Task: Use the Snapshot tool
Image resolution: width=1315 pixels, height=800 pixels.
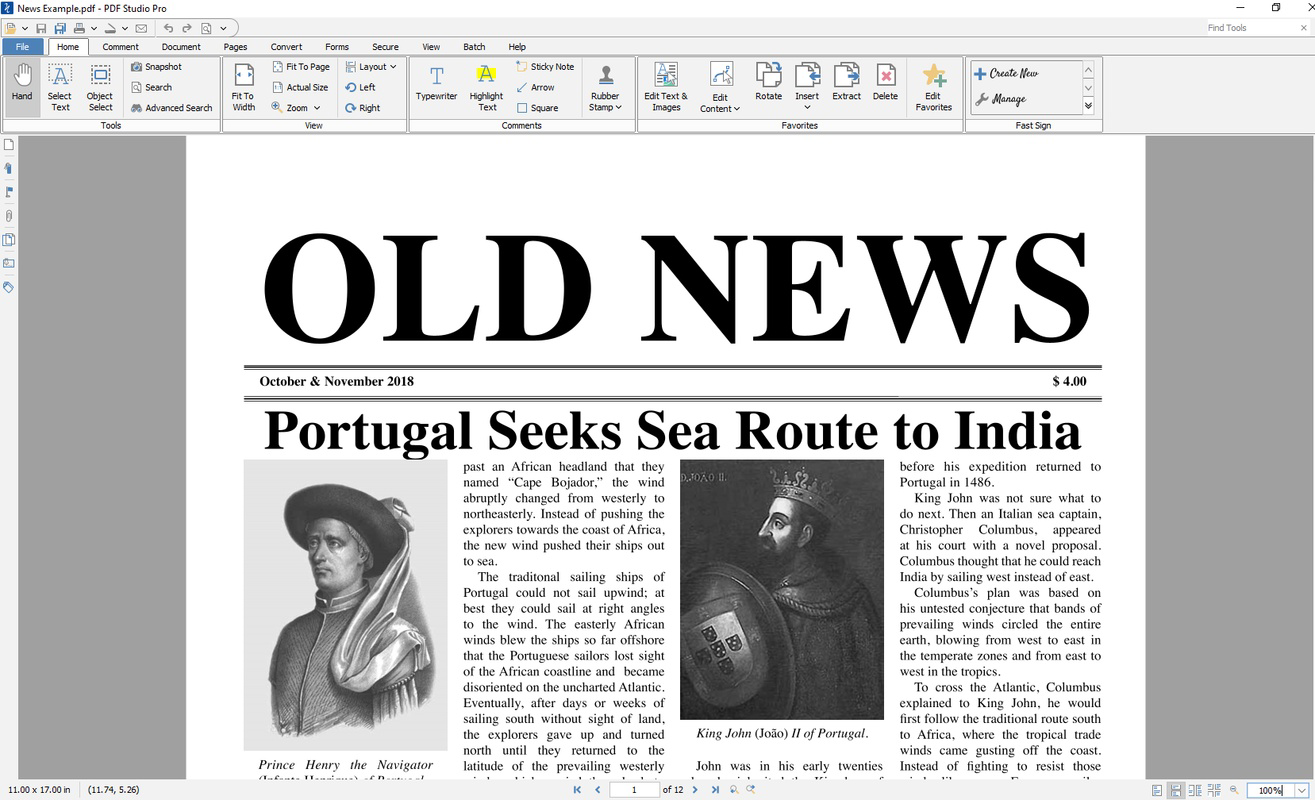Action: point(157,66)
